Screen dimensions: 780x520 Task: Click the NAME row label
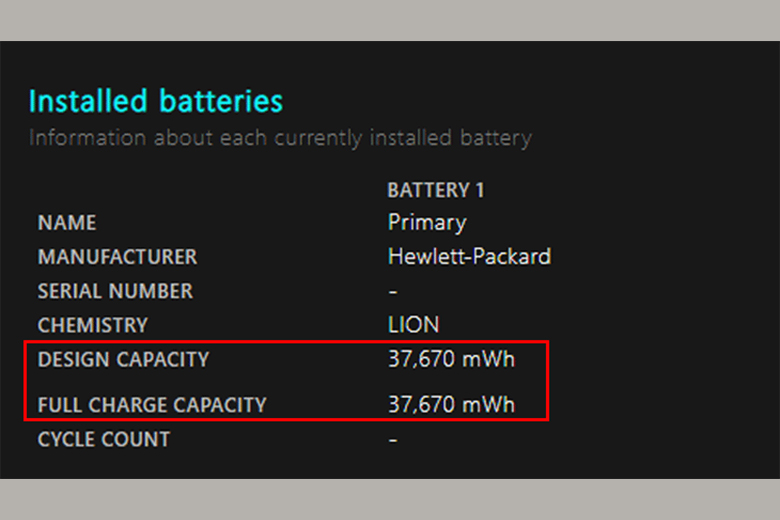click(67, 223)
